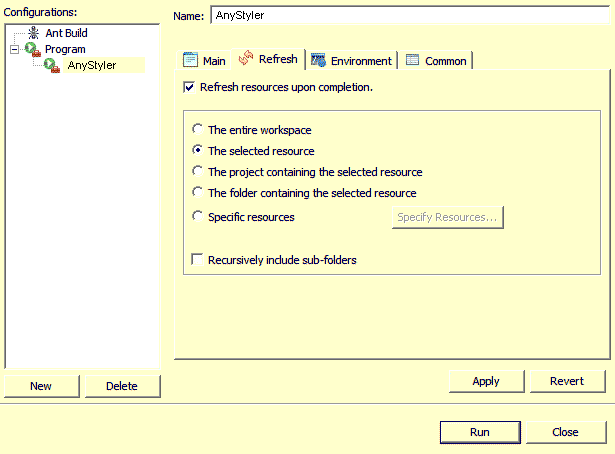Select The entire workspace option
Screen dimensions: 615x454
[198, 130]
